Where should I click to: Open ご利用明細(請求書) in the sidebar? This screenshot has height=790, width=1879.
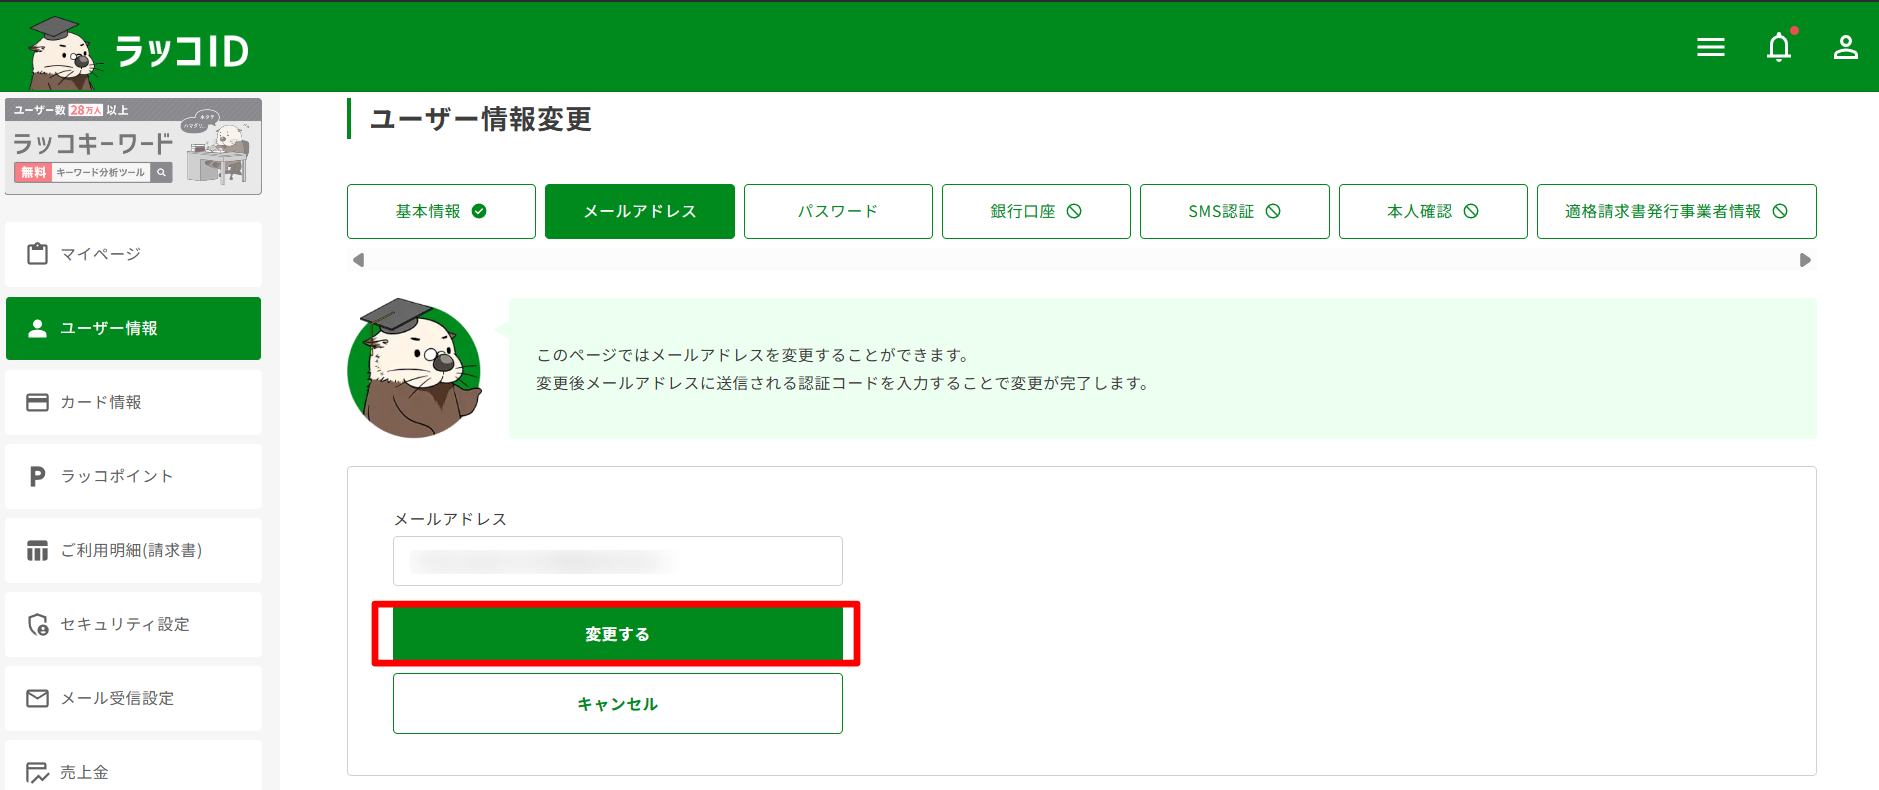click(133, 550)
